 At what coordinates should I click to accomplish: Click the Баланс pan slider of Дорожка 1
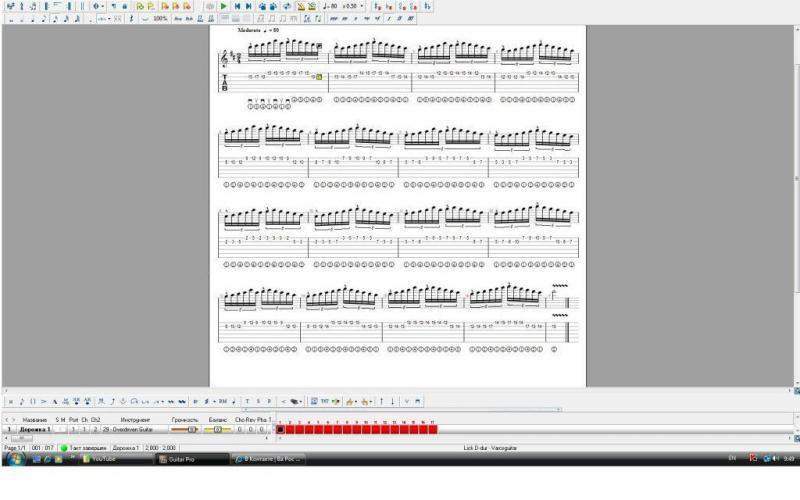pyautogui.click(x=218, y=430)
